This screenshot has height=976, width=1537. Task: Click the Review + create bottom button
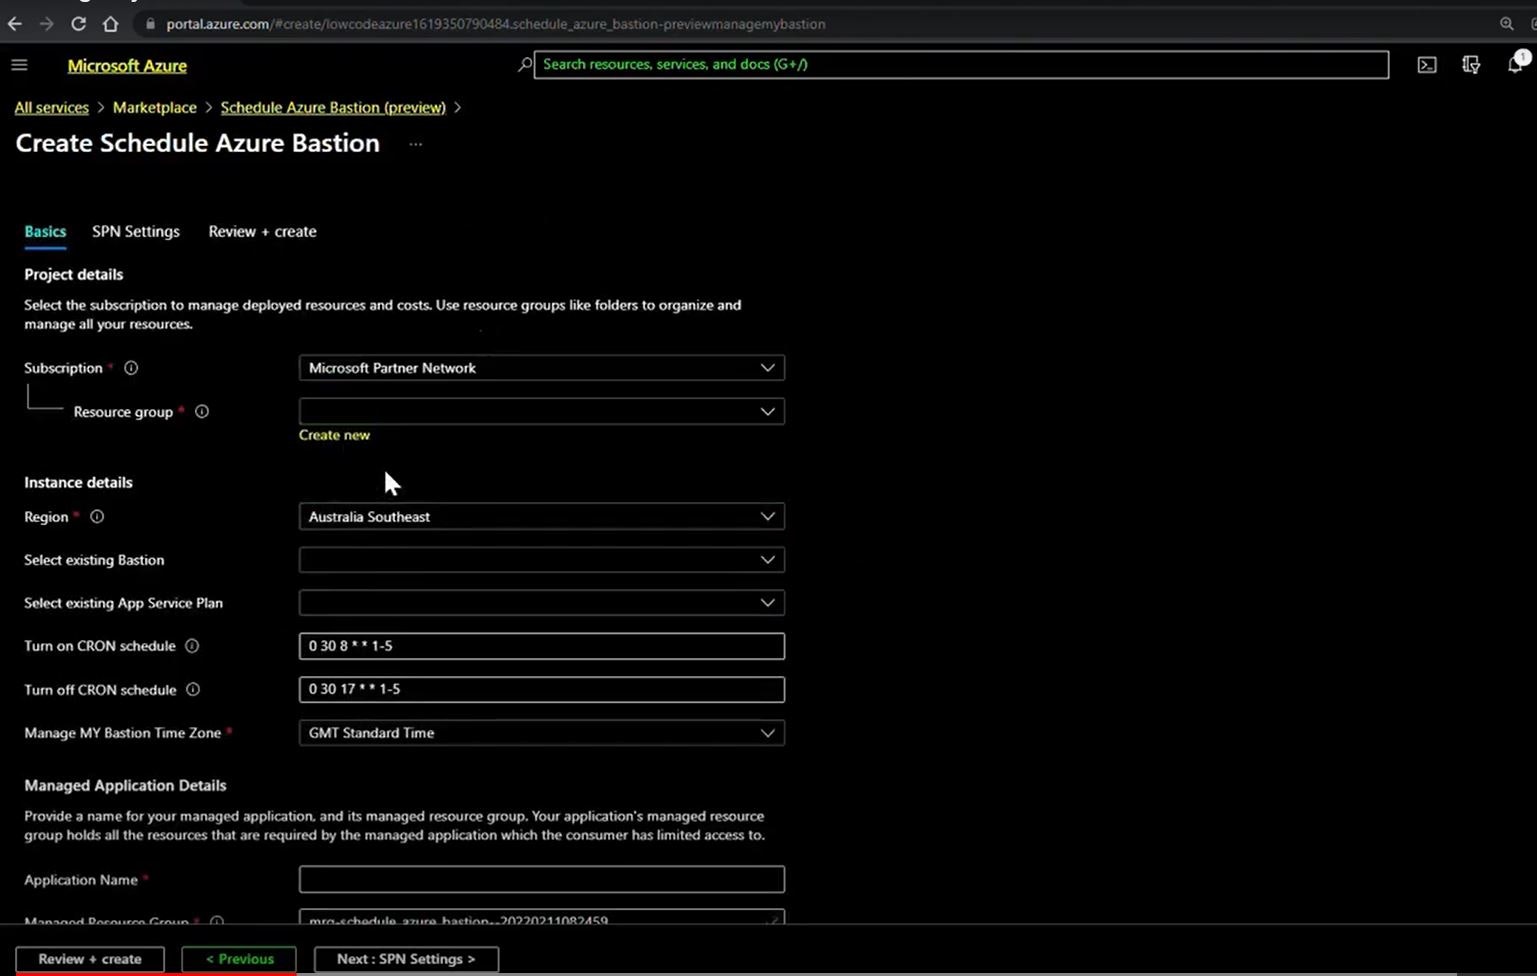click(90, 959)
